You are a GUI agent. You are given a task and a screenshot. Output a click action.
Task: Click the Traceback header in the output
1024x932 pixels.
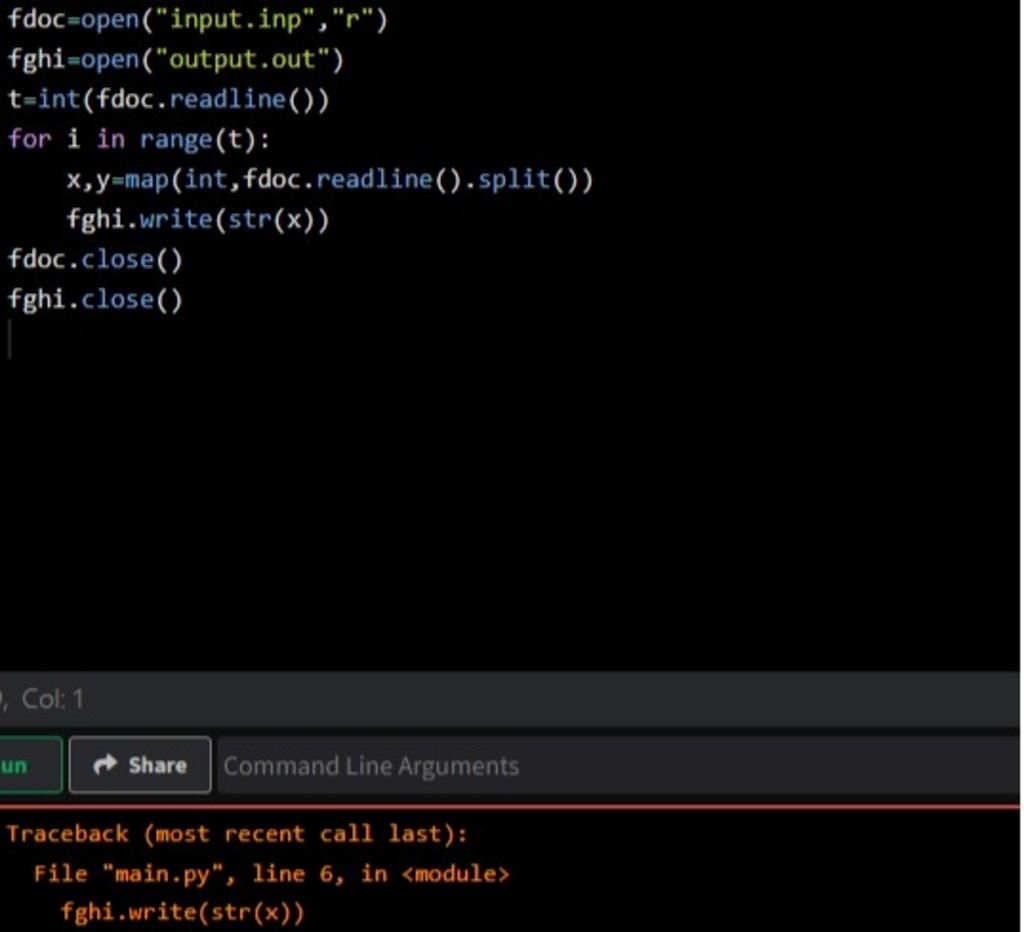[237, 834]
